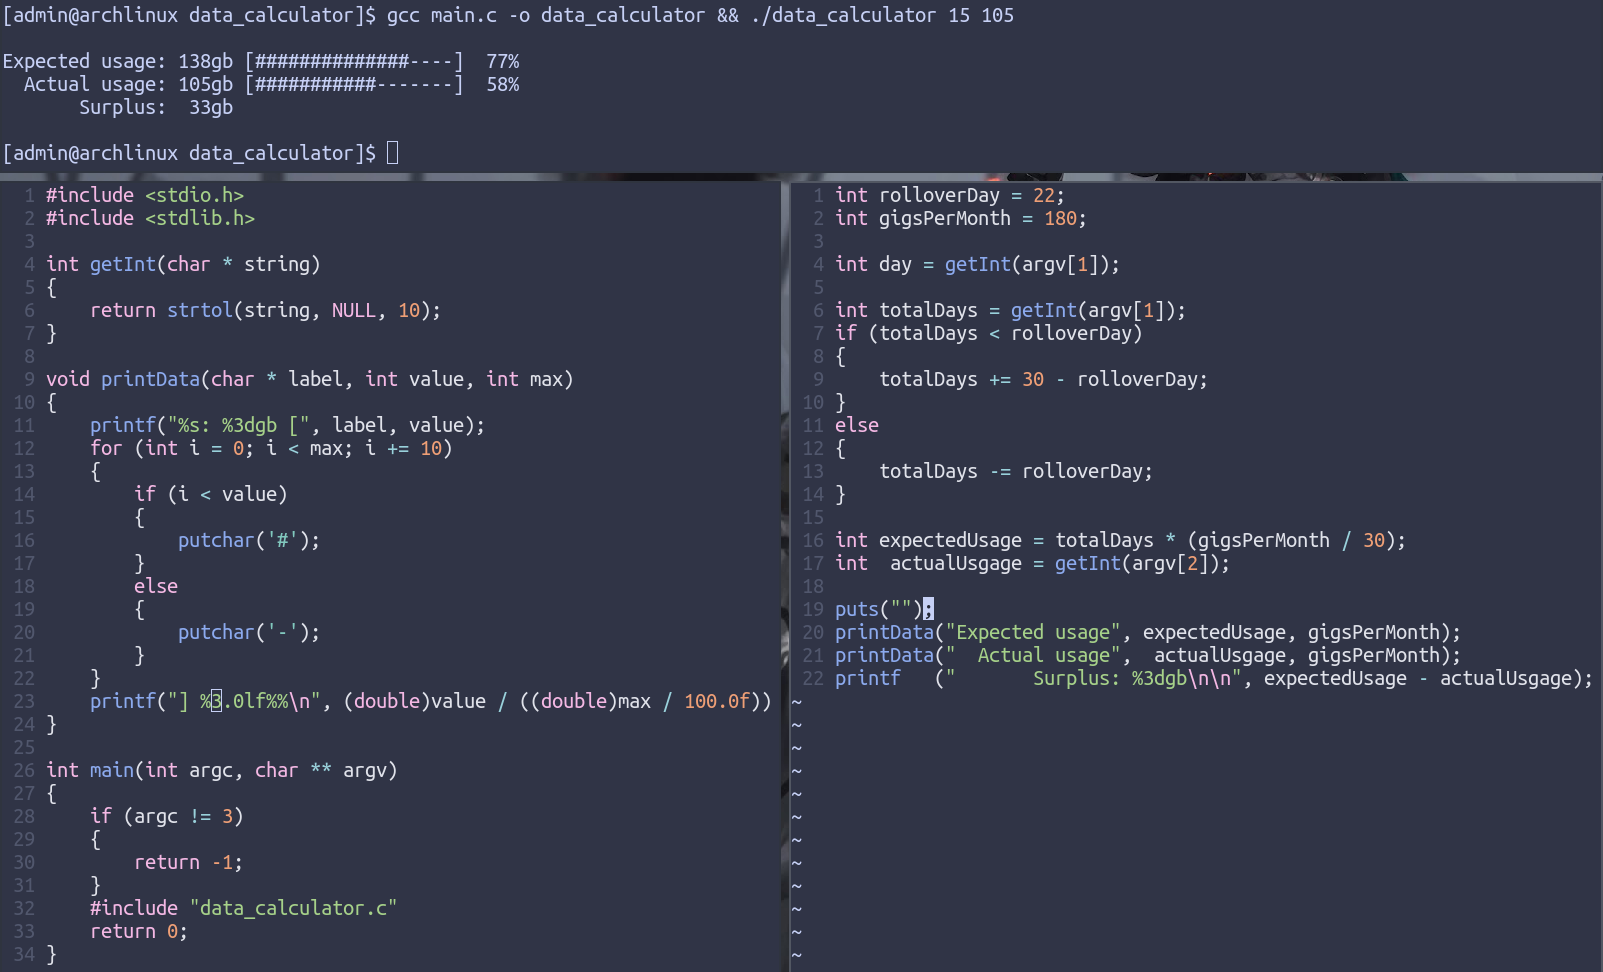Click the "Expected usage: 138gb" output text
This screenshot has width=1603, height=972.
pyautogui.click(x=118, y=61)
